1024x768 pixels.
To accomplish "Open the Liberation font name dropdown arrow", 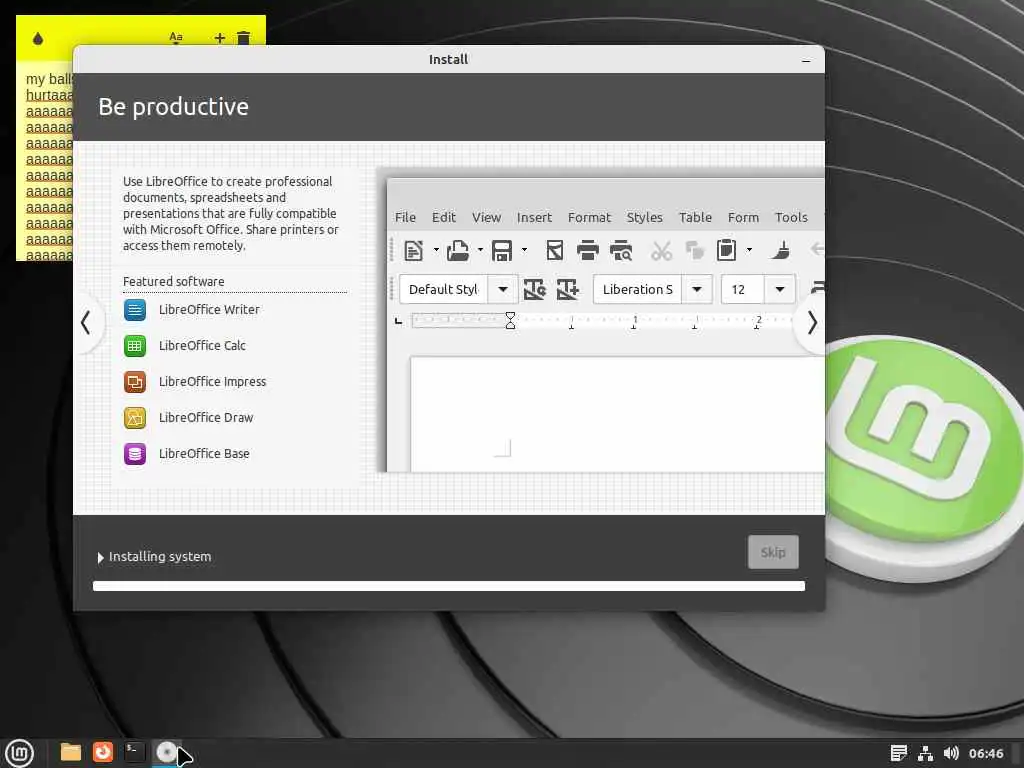I will click(x=697, y=289).
